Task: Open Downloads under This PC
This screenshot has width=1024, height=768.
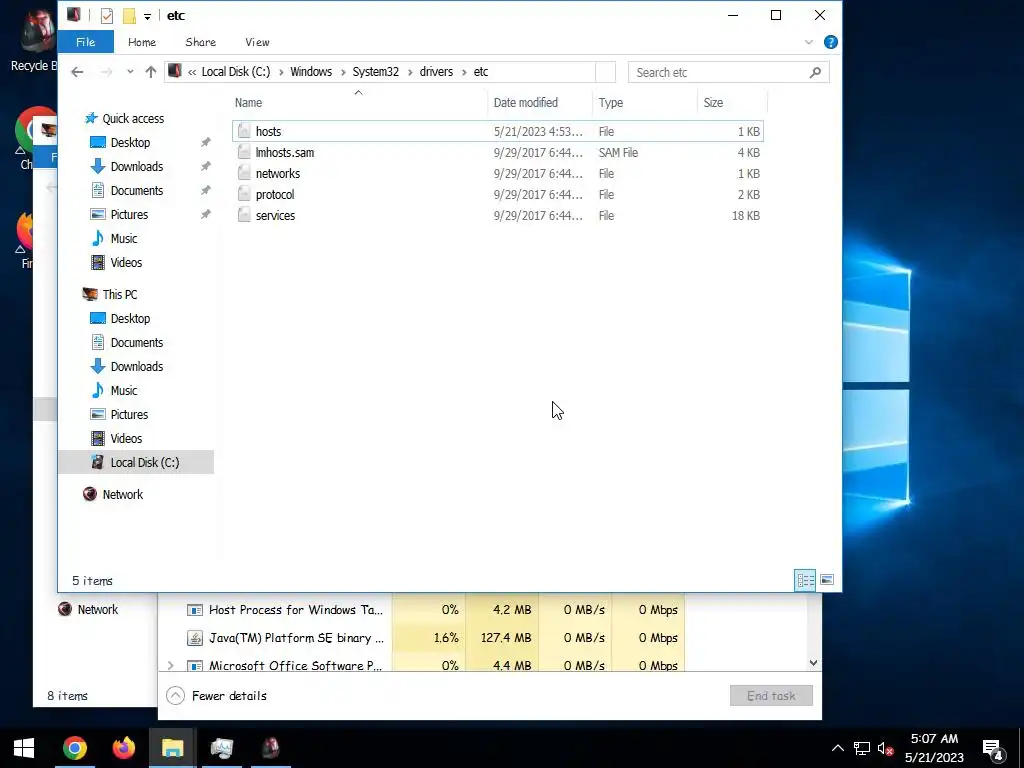Action: pyautogui.click(x=136, y=366)
